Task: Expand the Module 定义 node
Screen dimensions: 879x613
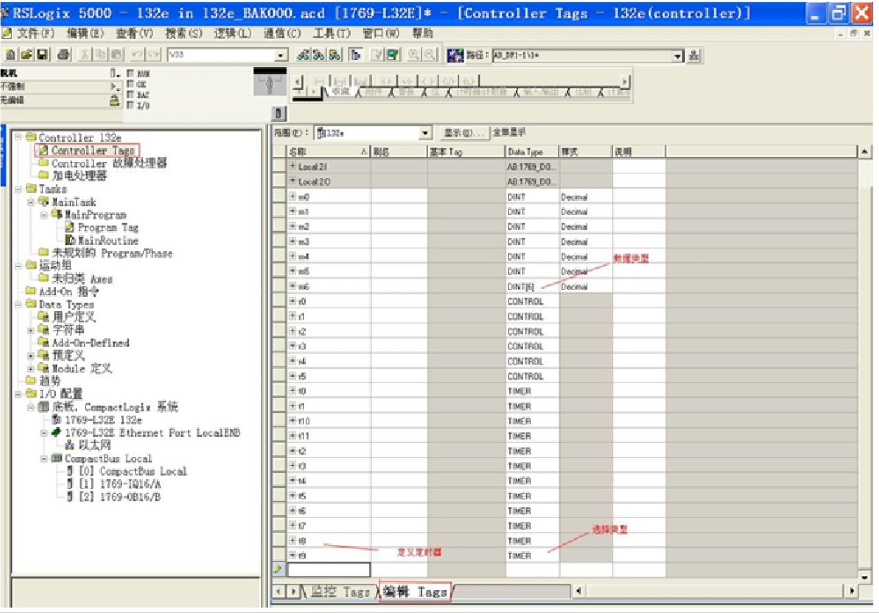Action: (x=31, y=368)
